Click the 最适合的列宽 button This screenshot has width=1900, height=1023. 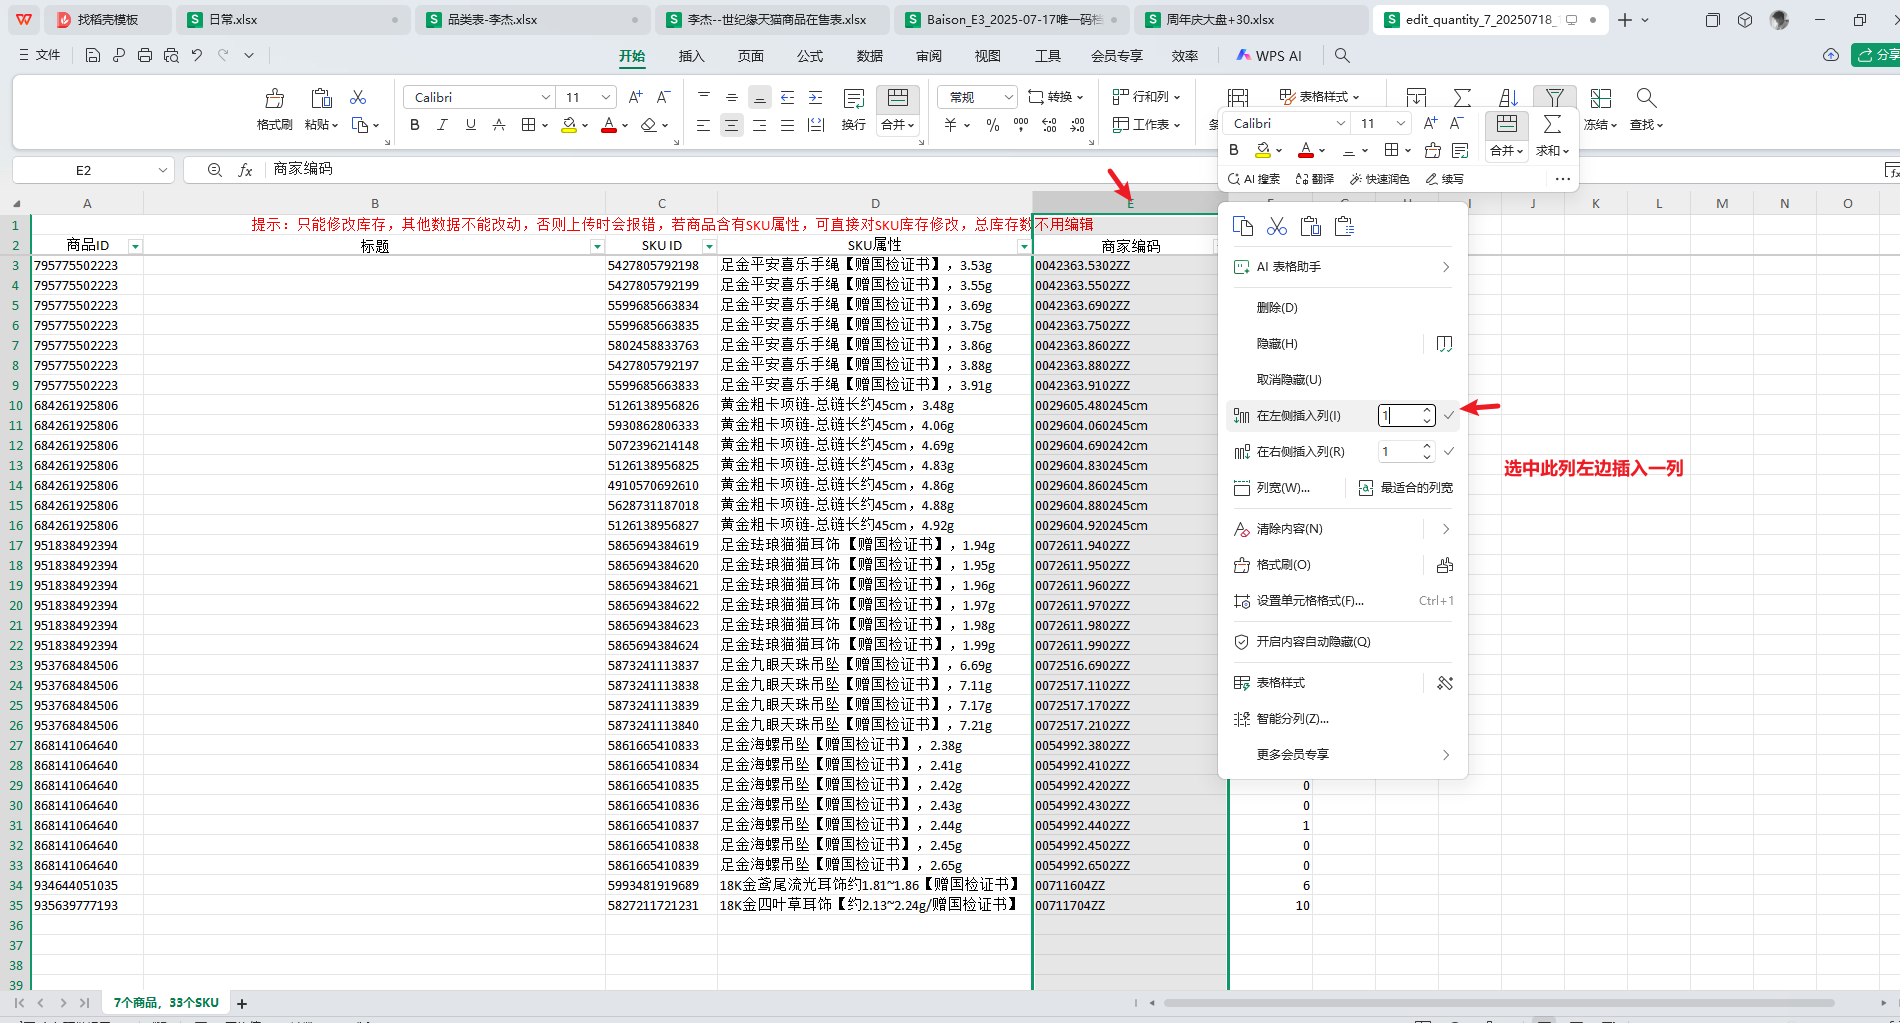1406,488
